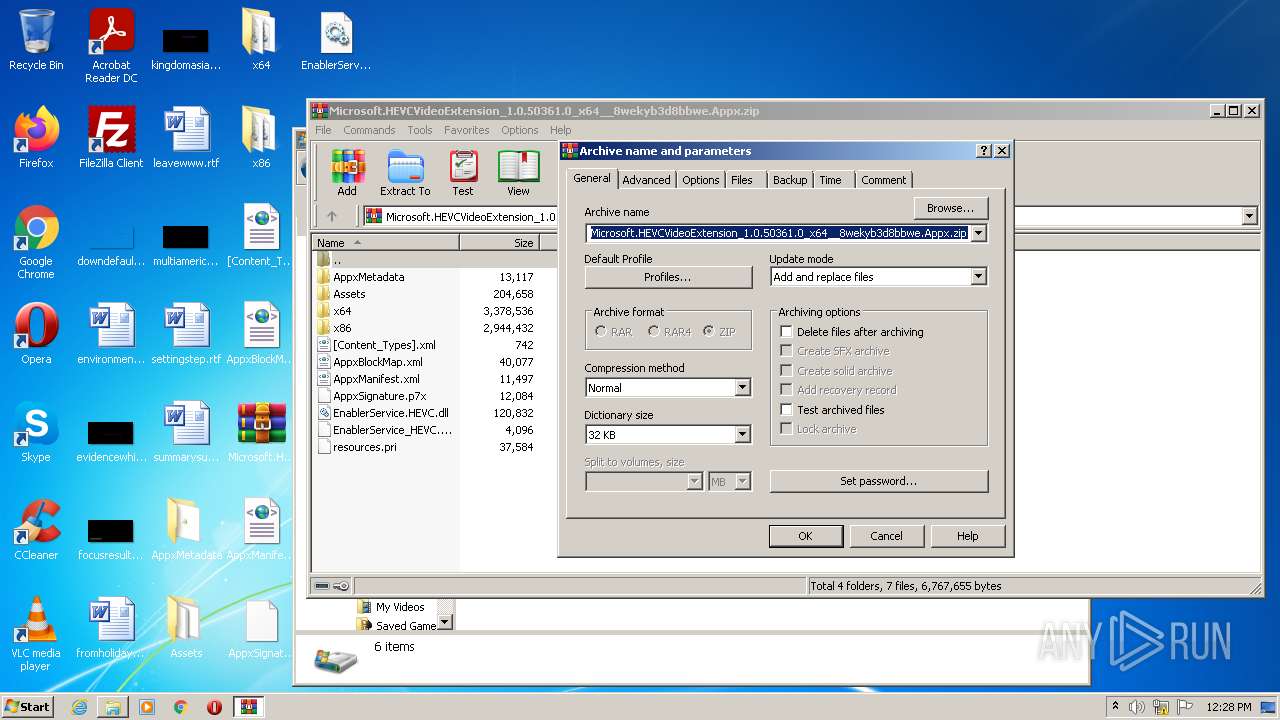Image resolution: width=1280 pixels, height=720 pixels.
Task: Click the Profiles... button
Action: coord(667,277)
